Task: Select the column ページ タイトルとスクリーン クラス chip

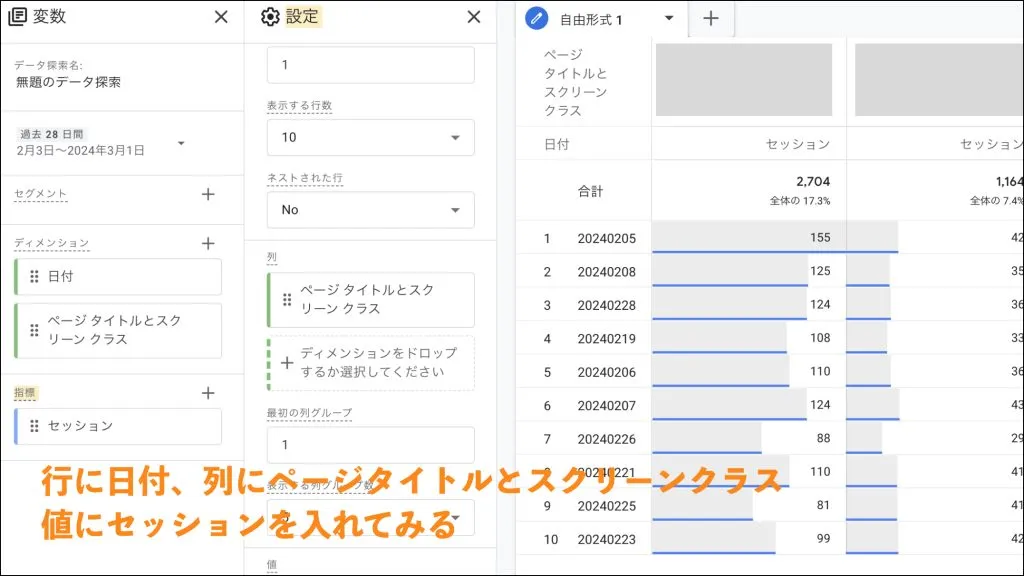Action: click(370, 300)
